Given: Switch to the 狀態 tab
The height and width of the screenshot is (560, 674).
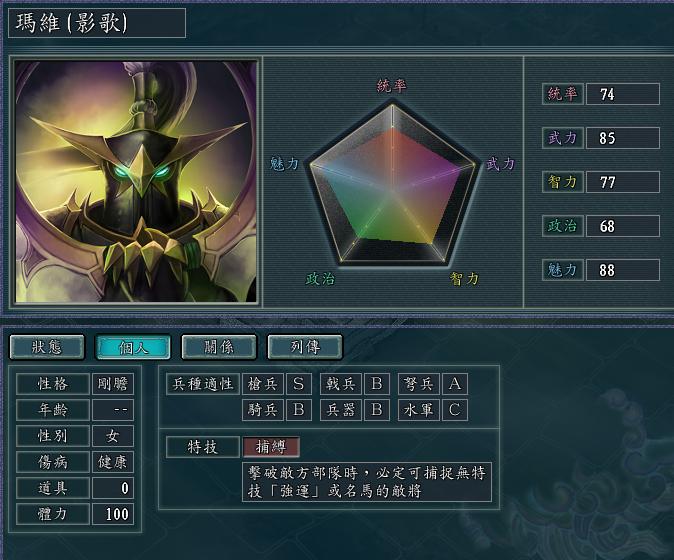Looking at the screenshot, I should [x=47, y=347].
